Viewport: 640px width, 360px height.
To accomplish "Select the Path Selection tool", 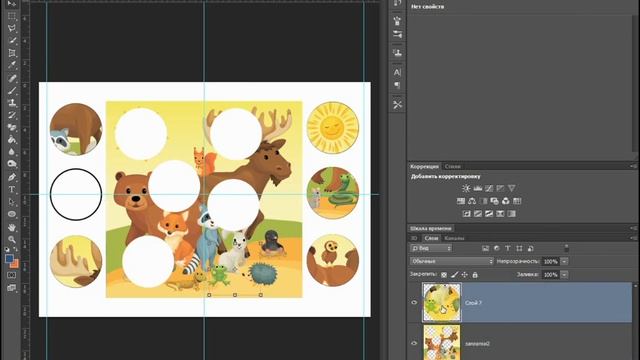I will click(x=12, y=202).
